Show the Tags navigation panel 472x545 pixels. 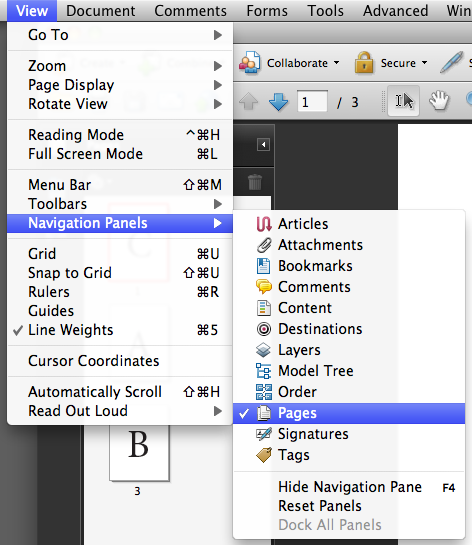click(x=349, y=455)
